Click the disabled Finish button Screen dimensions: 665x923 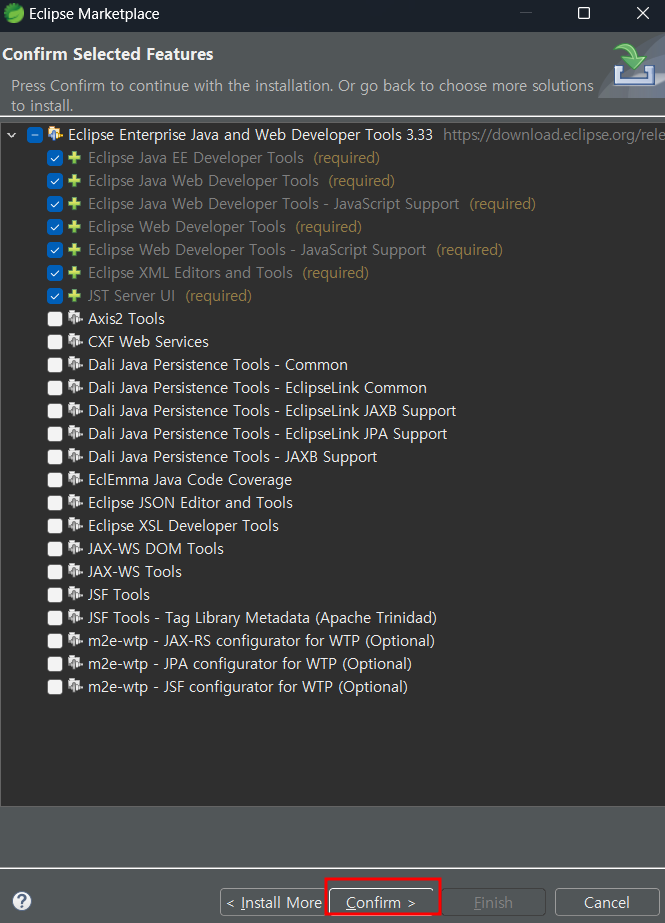(x=493, y=902)
